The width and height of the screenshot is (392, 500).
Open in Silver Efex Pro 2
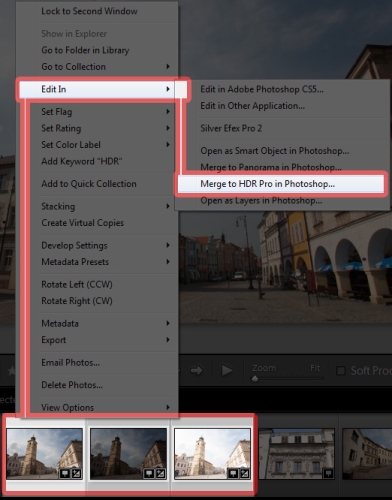[x=231, y=128]
